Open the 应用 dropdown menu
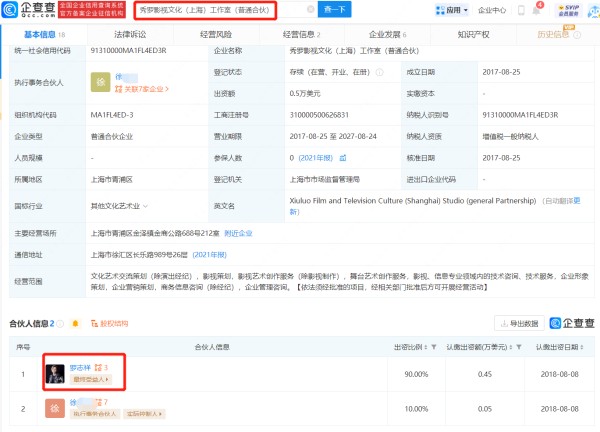Viewport: 600px width, 432px height. tap(452, 10)
